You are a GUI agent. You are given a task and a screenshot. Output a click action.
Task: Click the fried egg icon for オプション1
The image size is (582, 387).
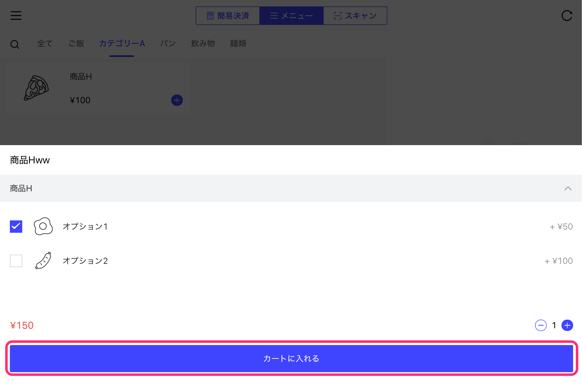pos(43,226)
